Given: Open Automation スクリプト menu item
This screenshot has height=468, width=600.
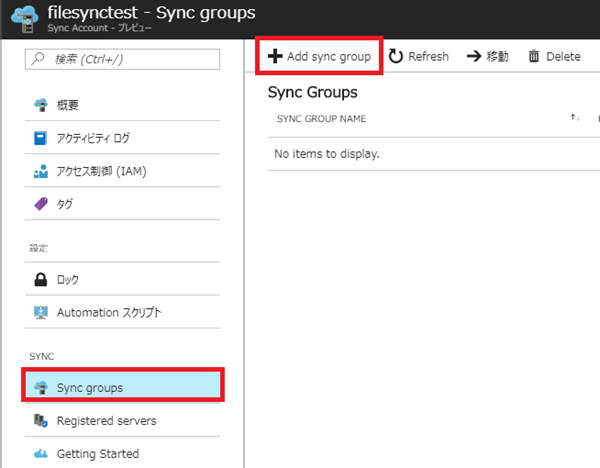Looking at the screenshot, I should [x=122, y=312].
